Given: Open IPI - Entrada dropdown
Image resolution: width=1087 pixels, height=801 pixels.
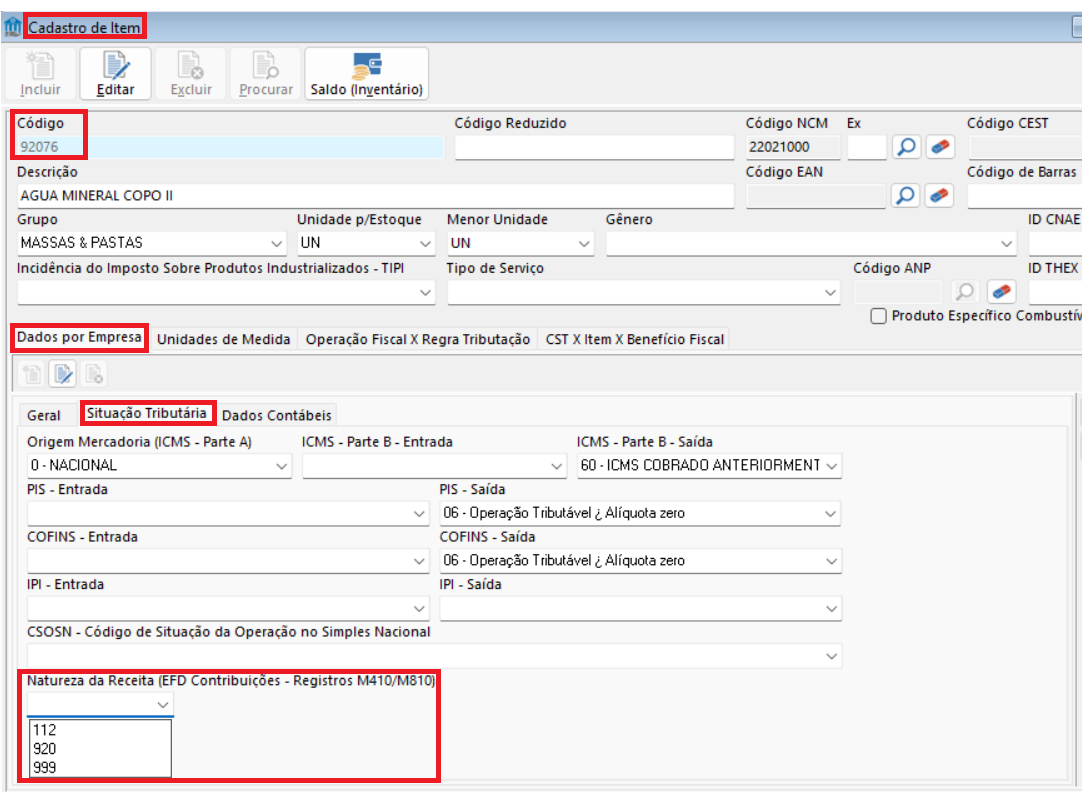Looking at the screenshot, I should point(419,609).
